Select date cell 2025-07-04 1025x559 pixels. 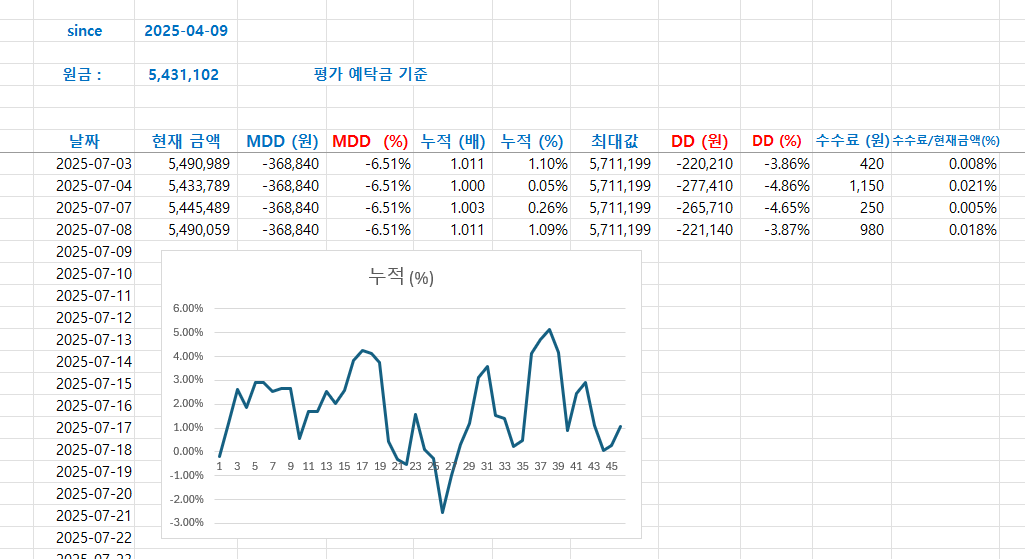point(84,186)
